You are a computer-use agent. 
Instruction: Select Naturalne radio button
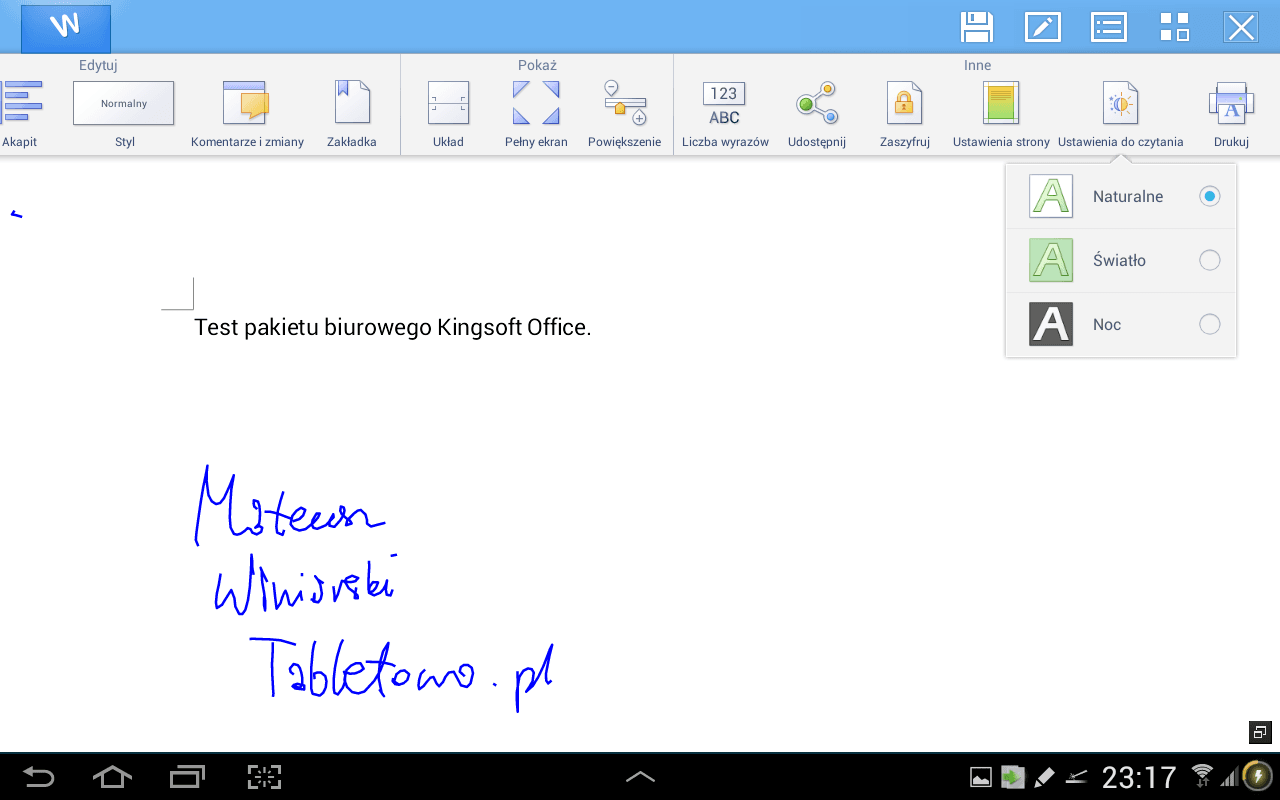[x=1210, y=196]
